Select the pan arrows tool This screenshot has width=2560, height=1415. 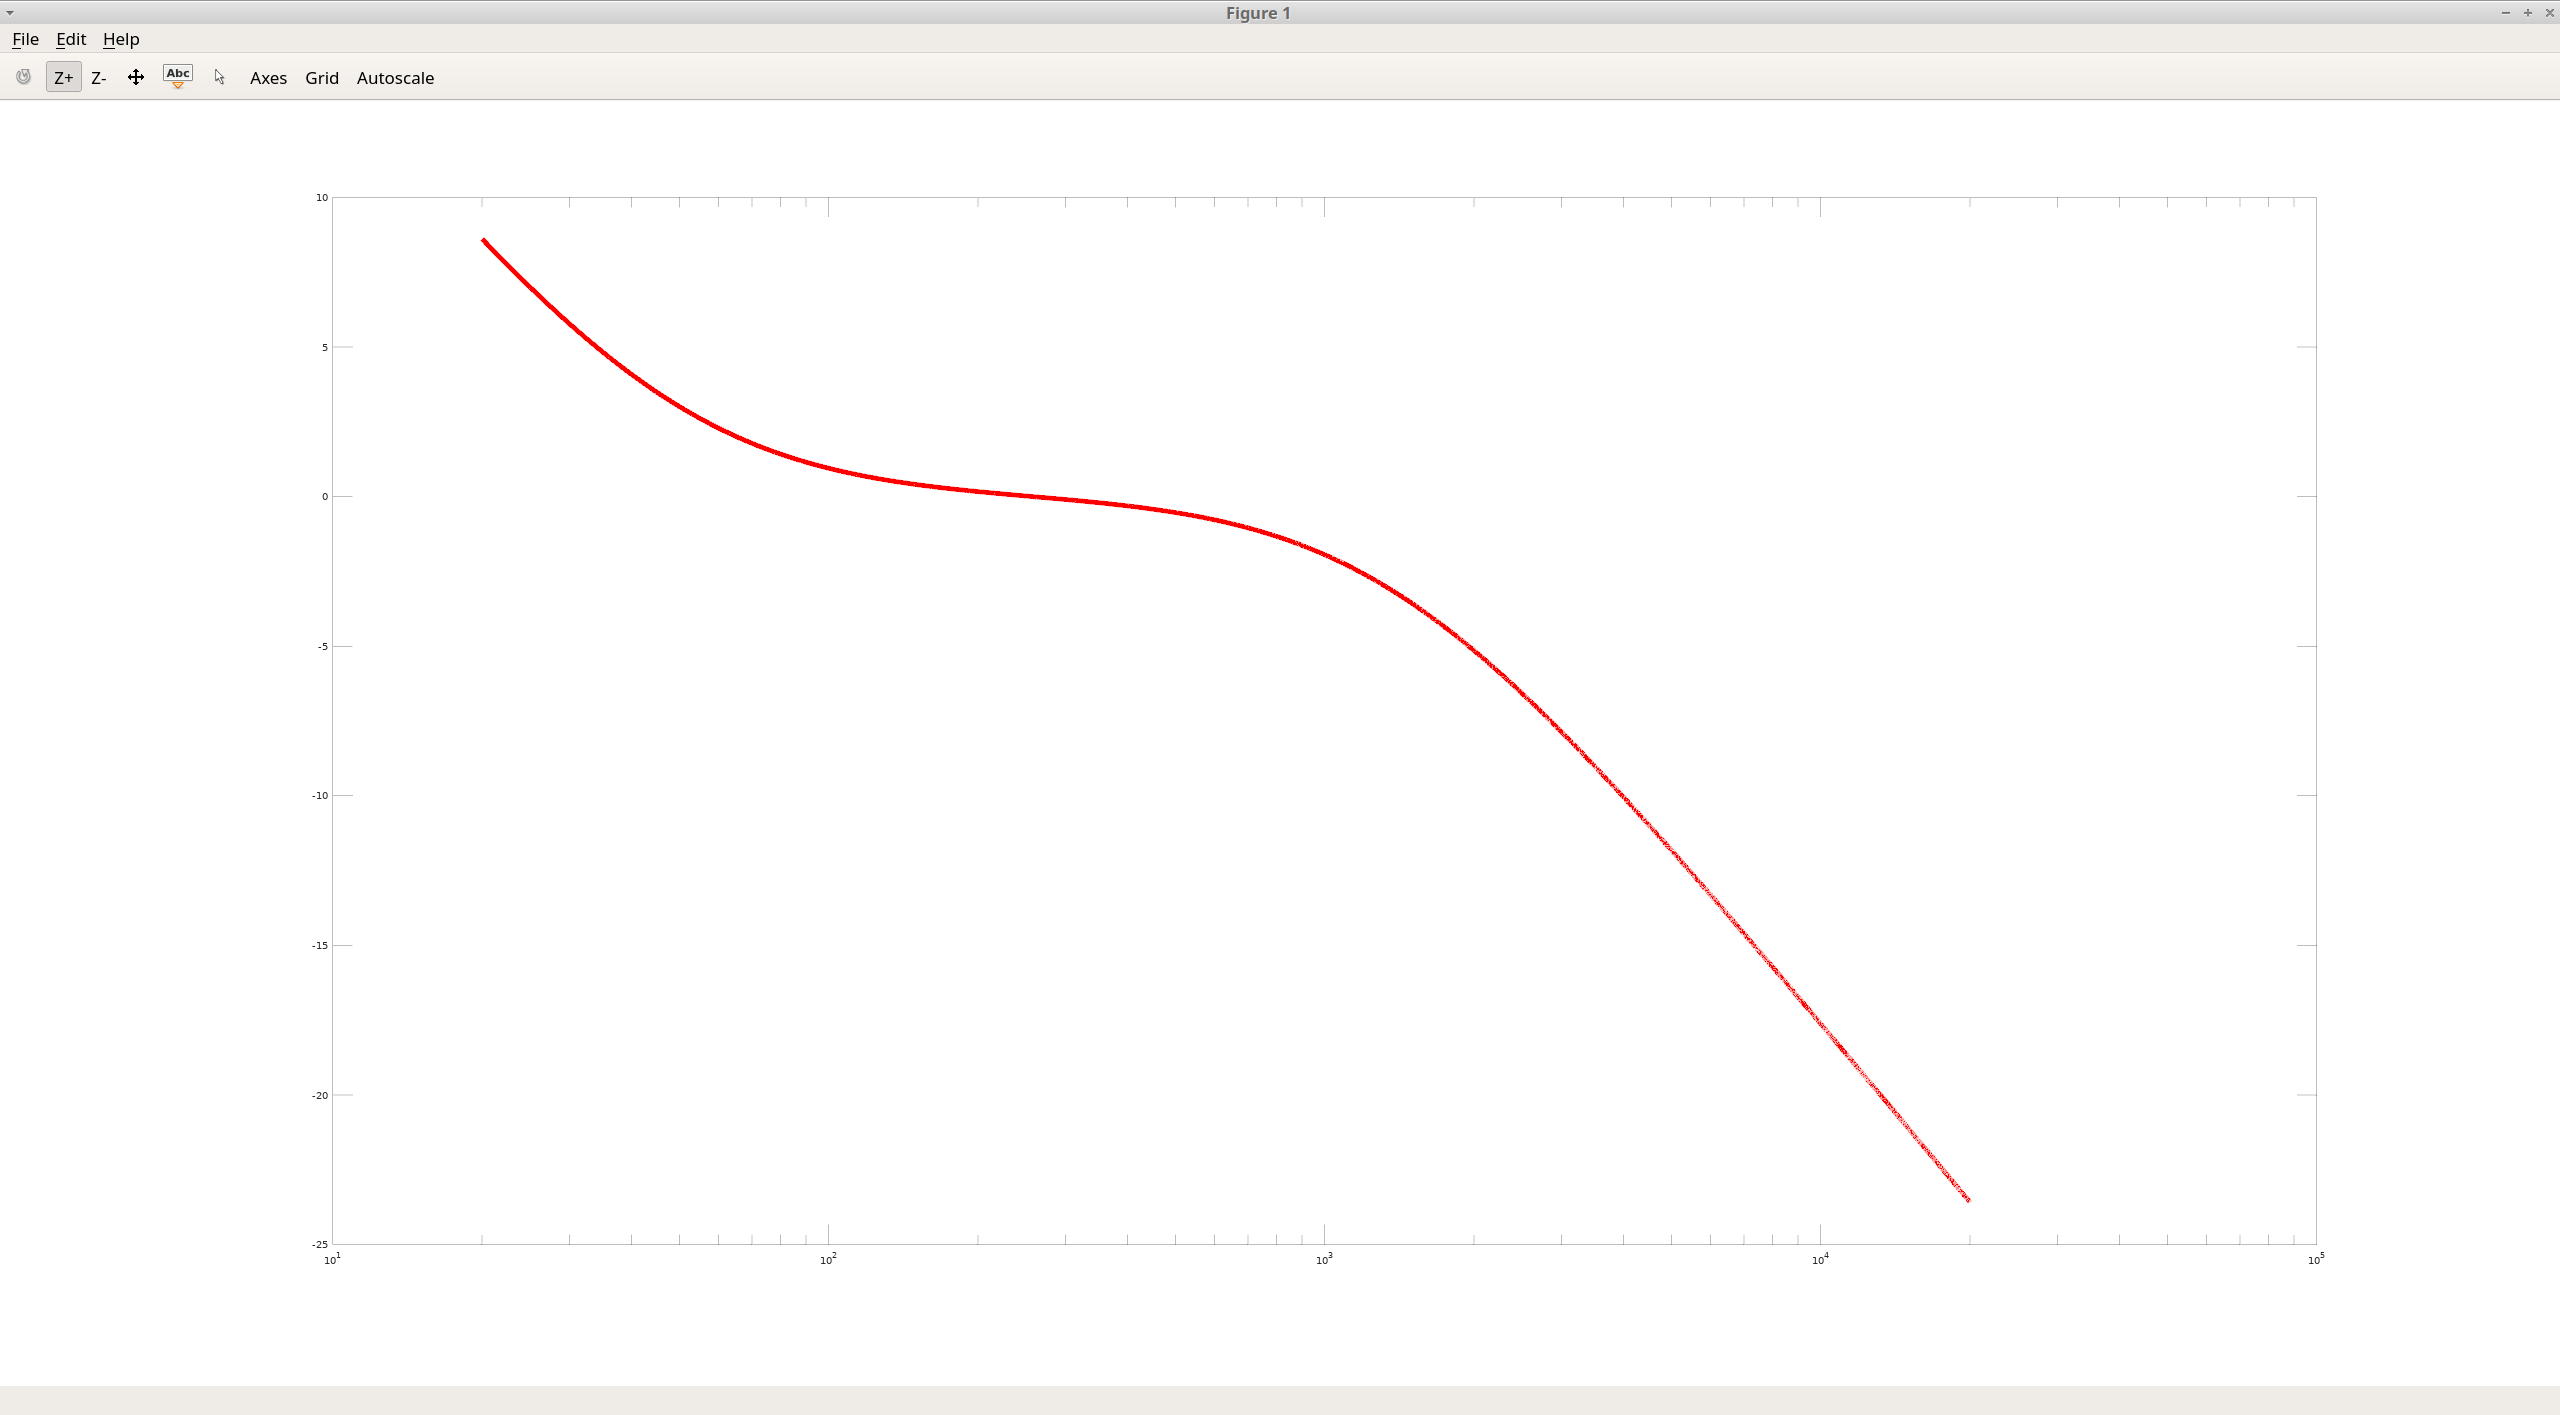click(136, 77)
